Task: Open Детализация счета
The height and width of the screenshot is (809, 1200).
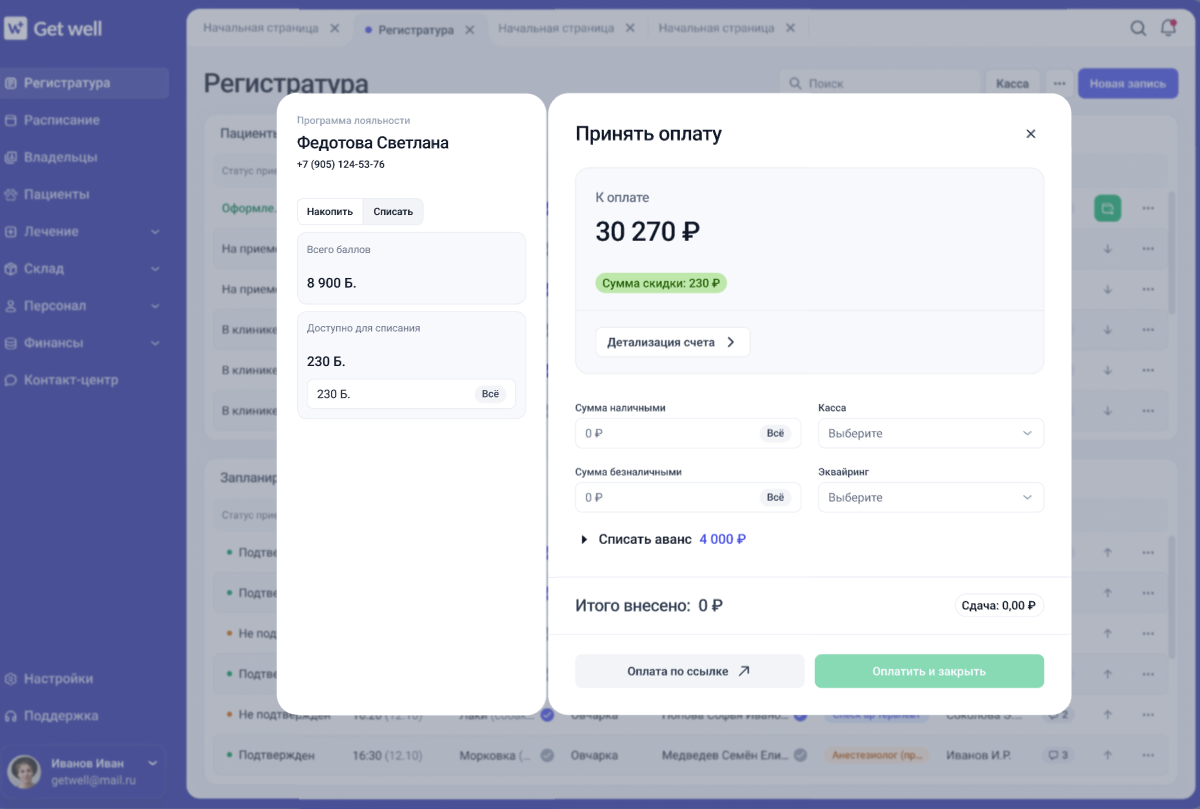Action: (672, 342)
